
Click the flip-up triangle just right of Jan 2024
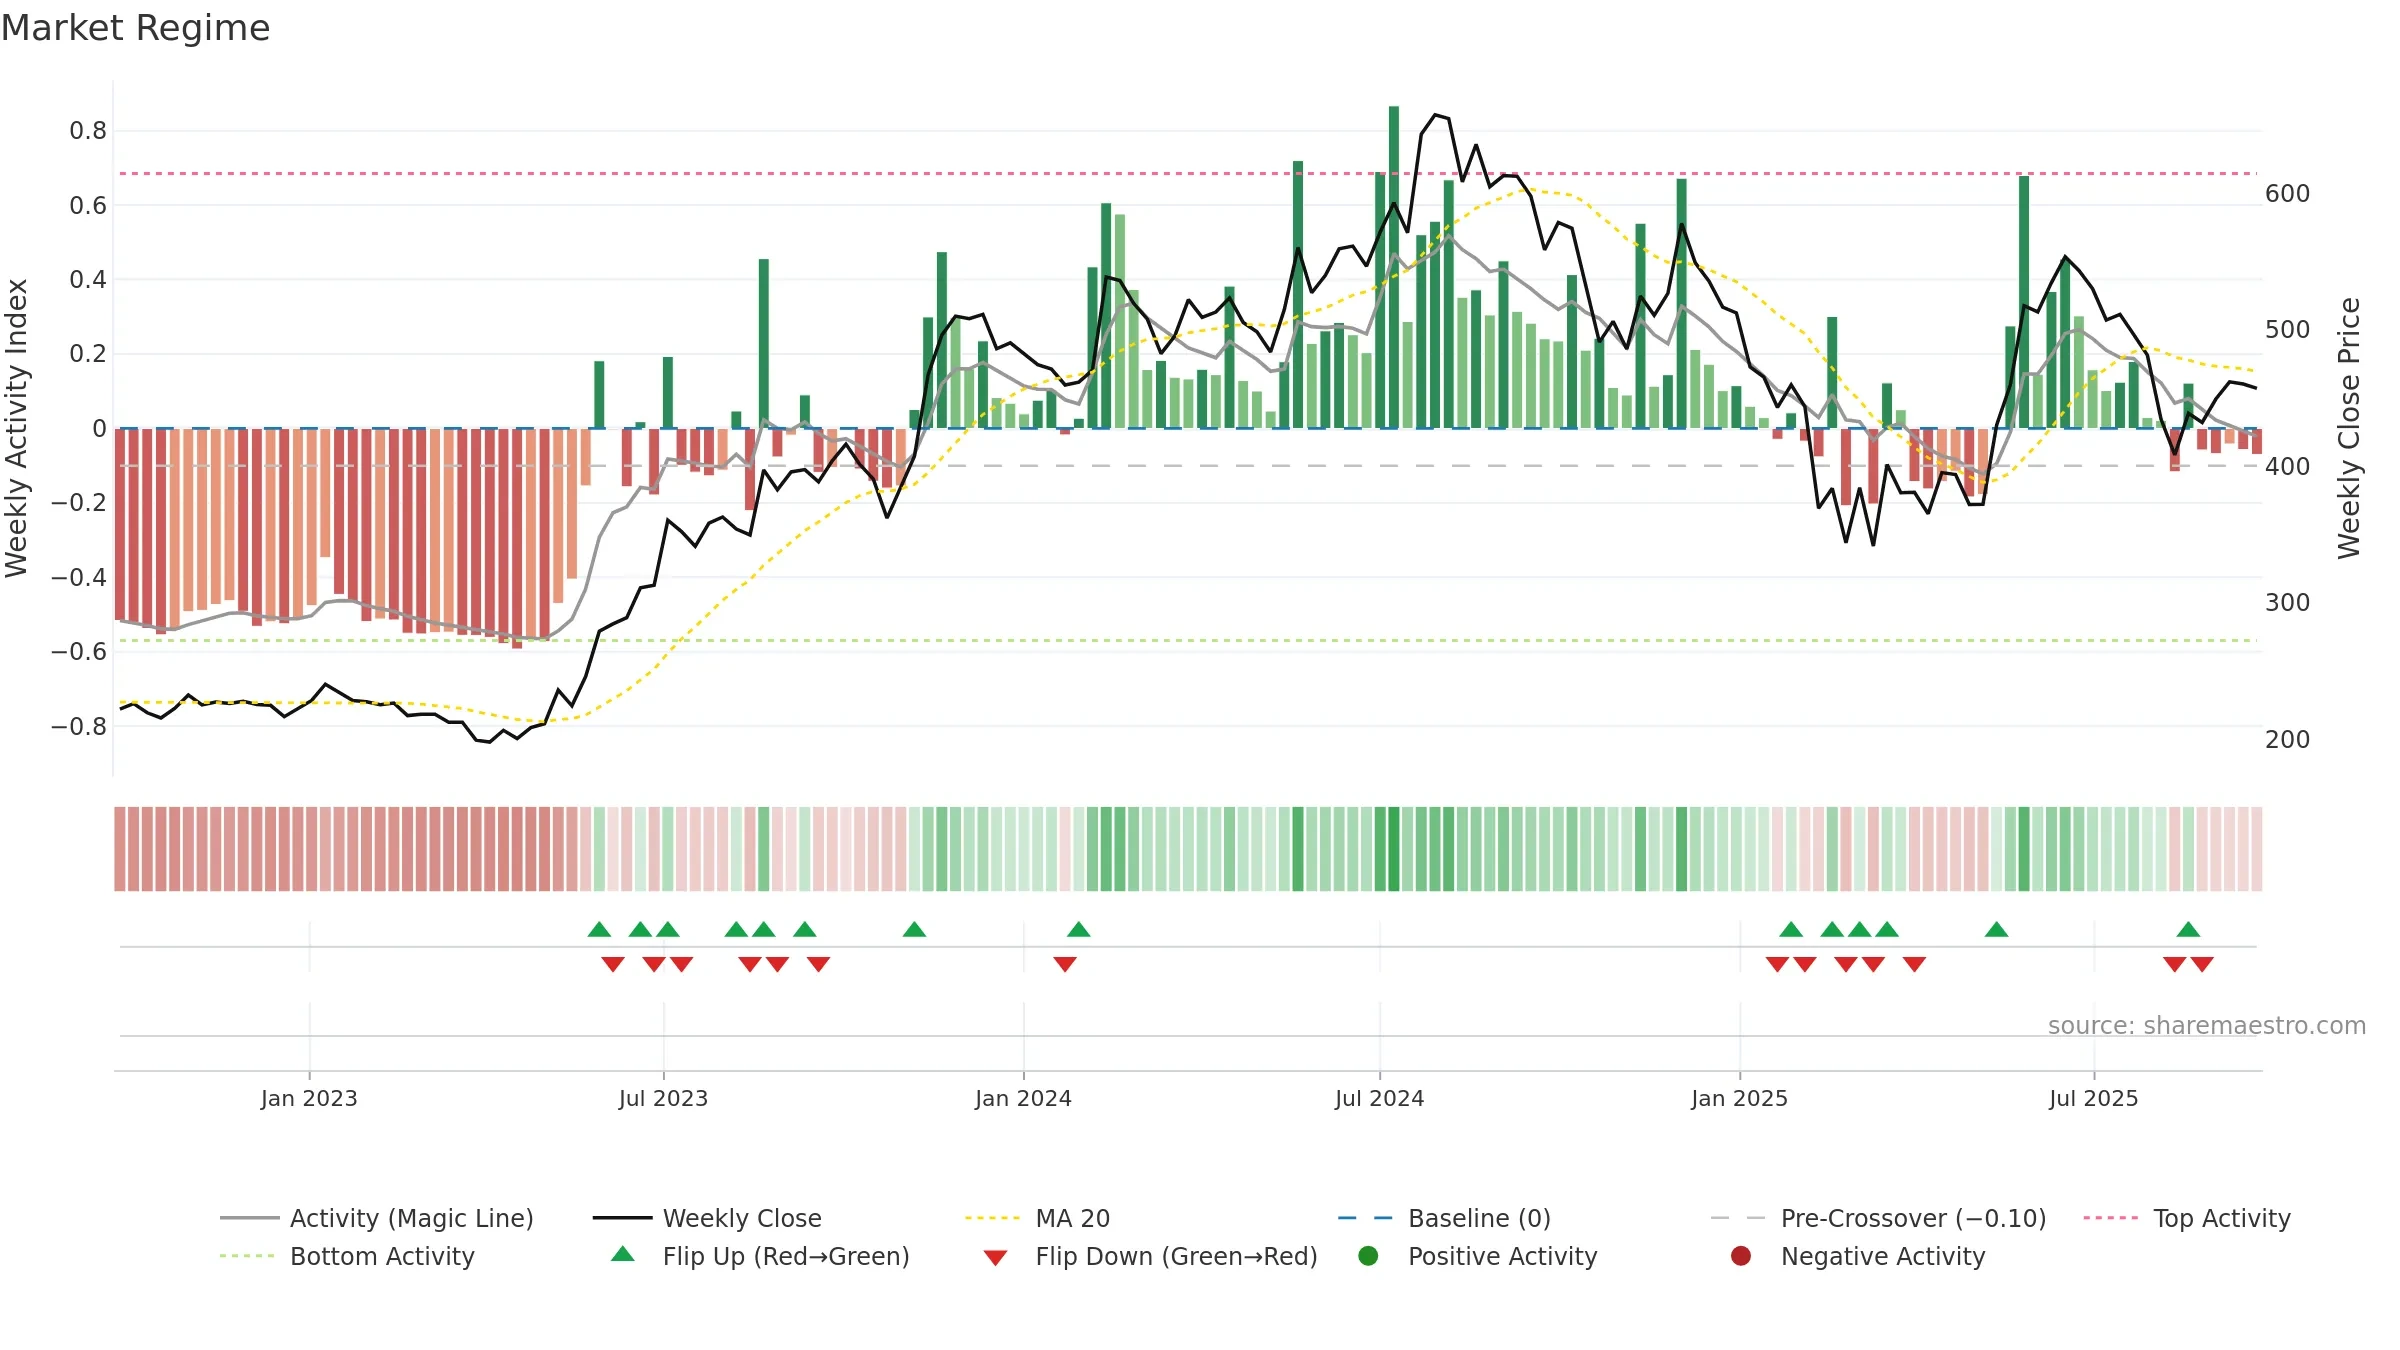tap(1078, 929)
